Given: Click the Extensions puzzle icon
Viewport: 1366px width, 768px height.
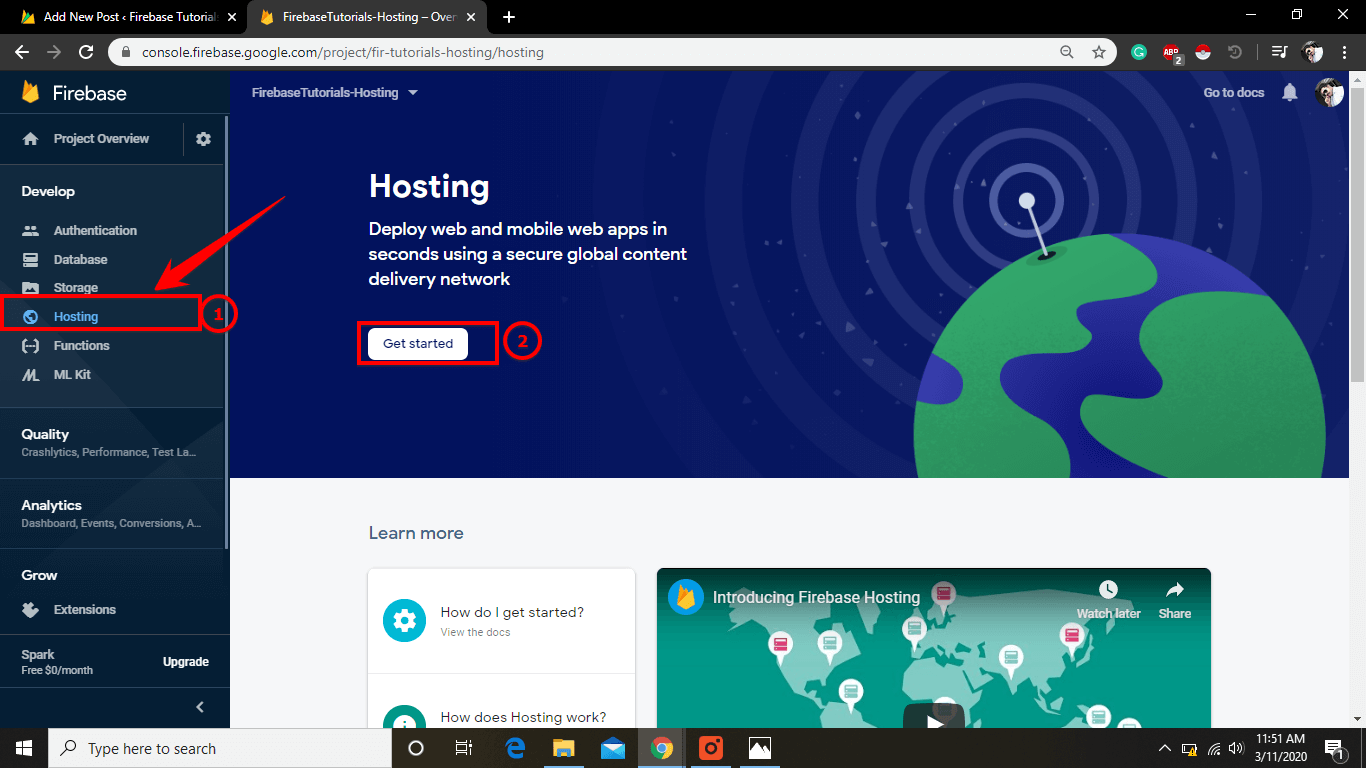Looking at the screenshot, I should tap(31, 610).
